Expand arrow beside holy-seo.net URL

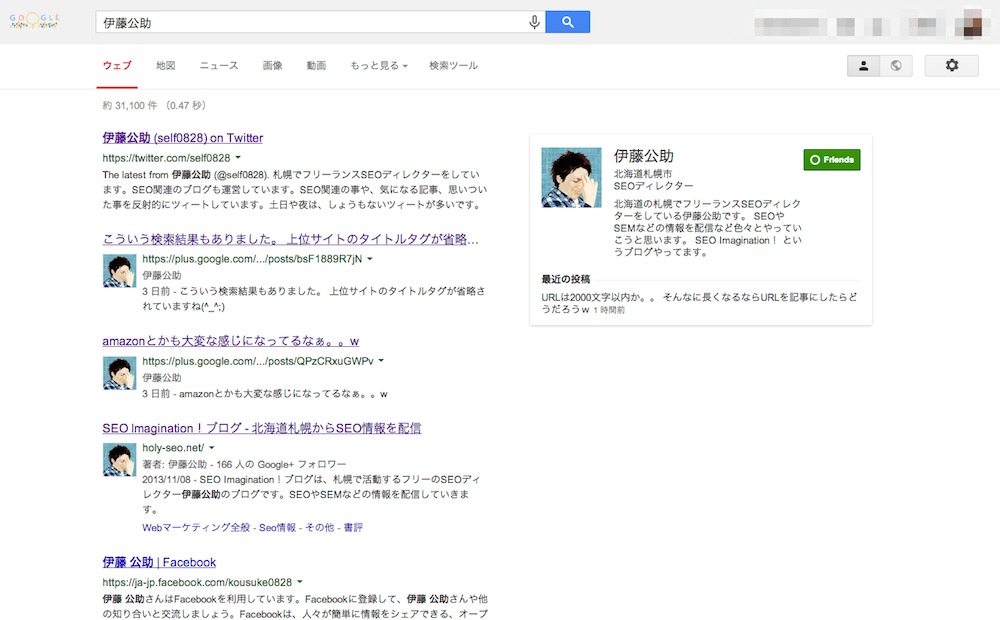pos(211,448)
